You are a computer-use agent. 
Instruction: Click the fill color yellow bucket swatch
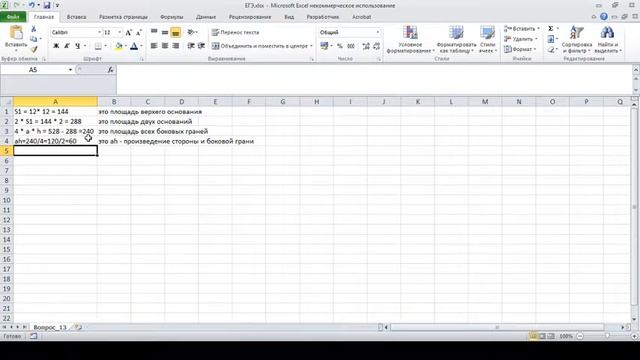tap(118, 46)
